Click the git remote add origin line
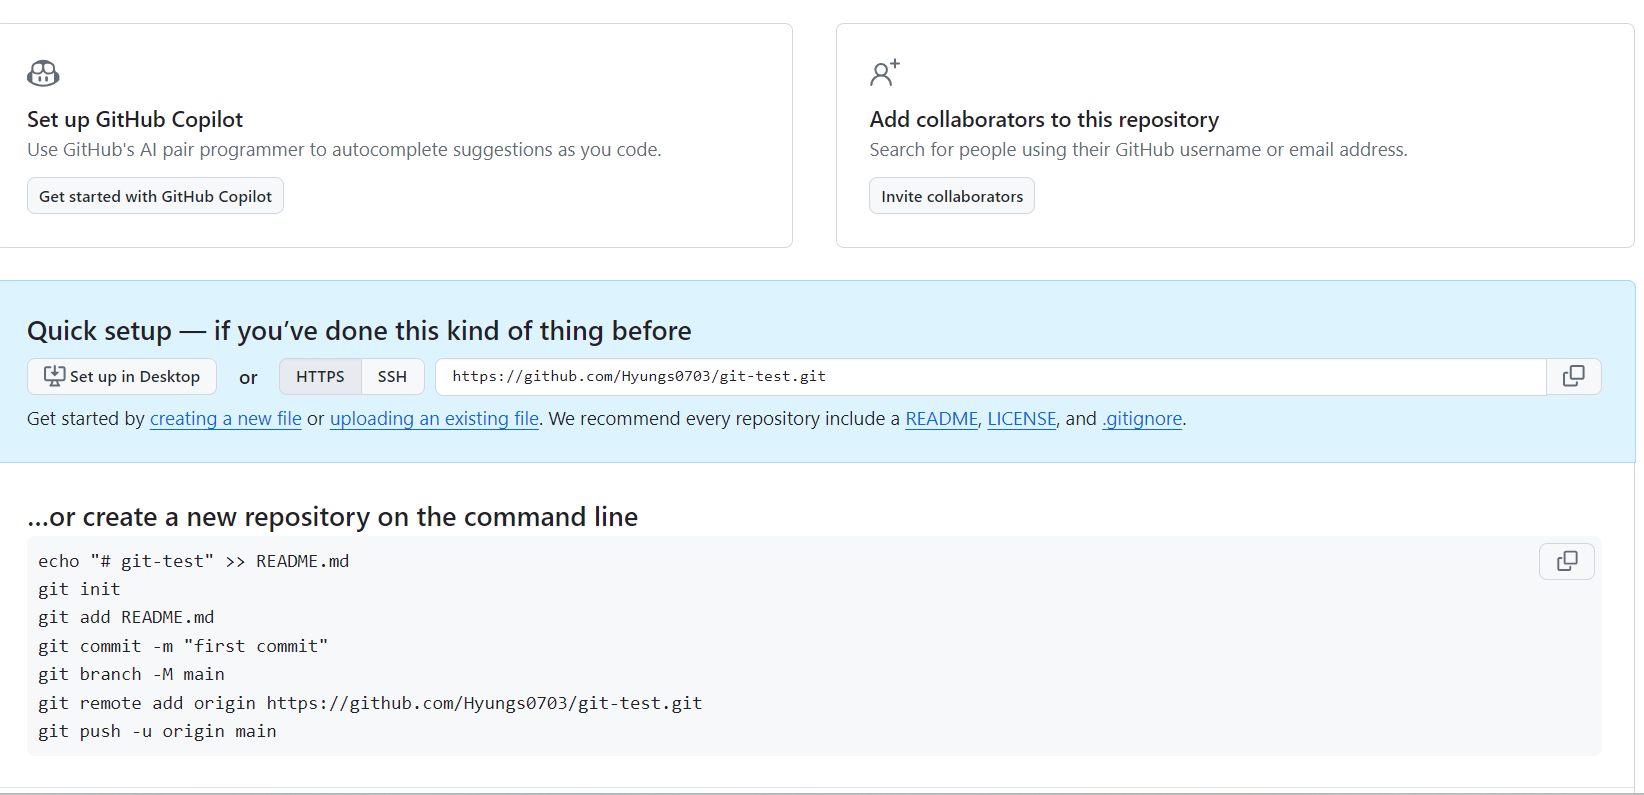The width and height of the screenshot is (1644, 795). tap(370, 703)
